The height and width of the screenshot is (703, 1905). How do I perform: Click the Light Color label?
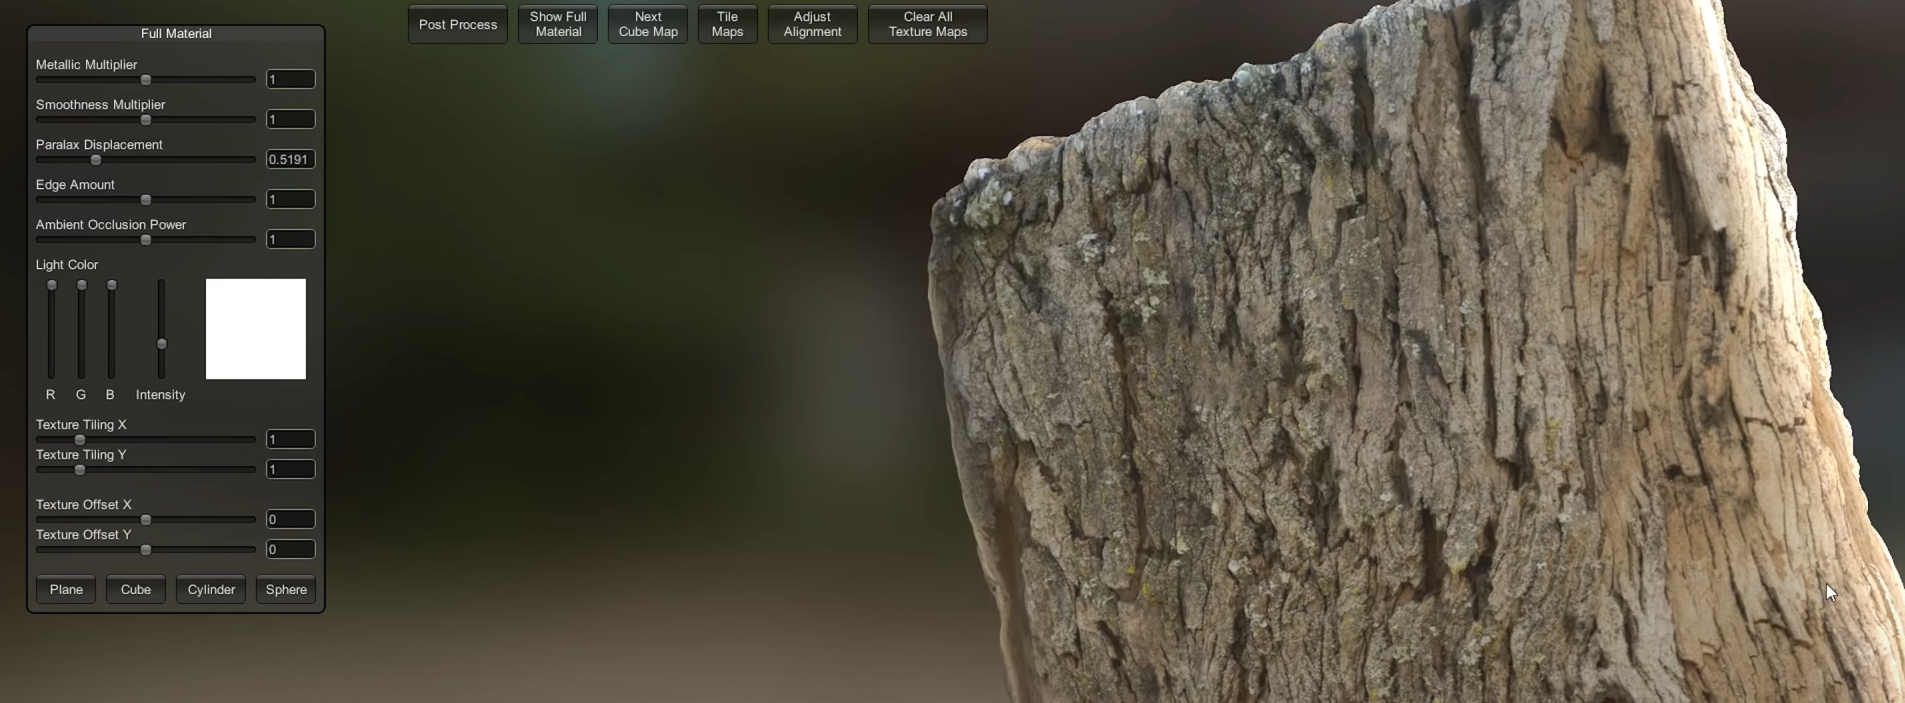(67, 264)
